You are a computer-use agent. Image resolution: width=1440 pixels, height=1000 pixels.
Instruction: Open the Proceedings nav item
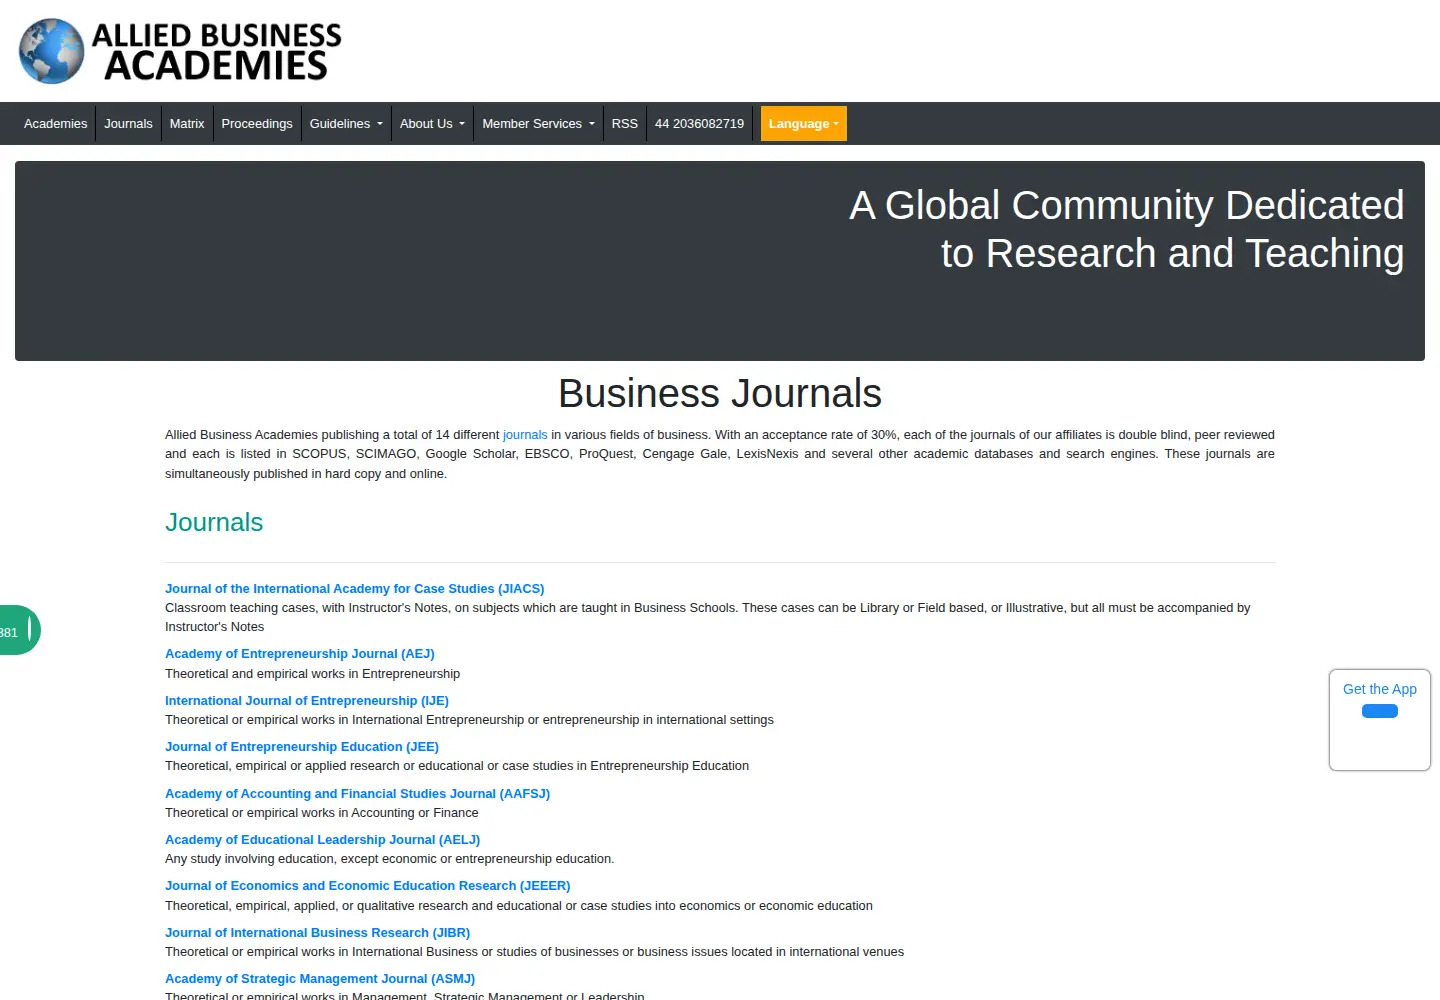257,124
